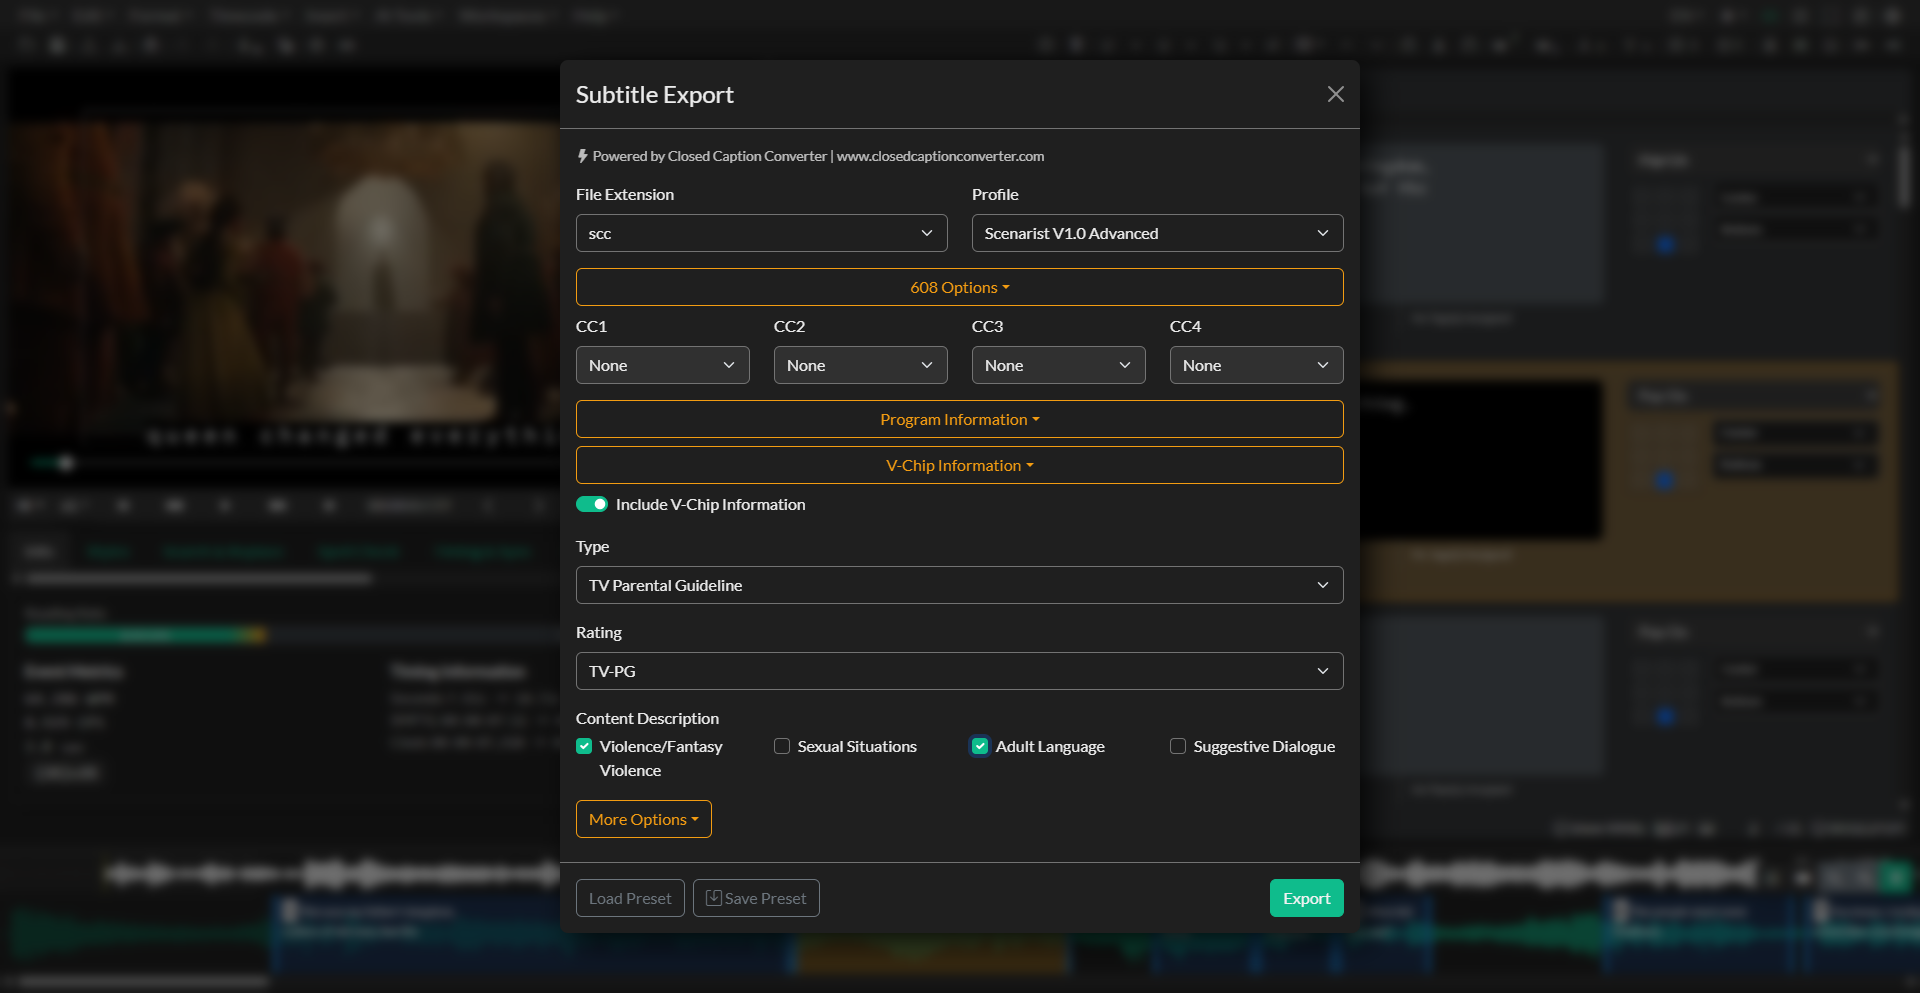Collapse the 608 Options section
Image resolution: width=1920 pixels, height=993 pixels.
click(959, 287)
